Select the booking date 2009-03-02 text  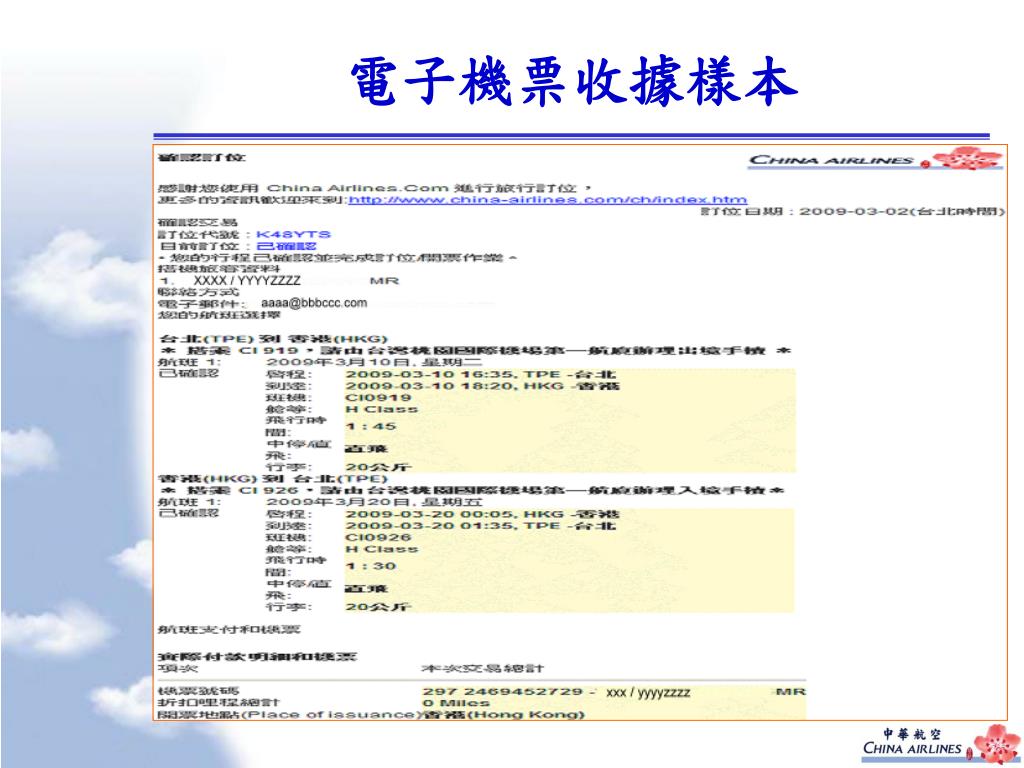point(853,212)
